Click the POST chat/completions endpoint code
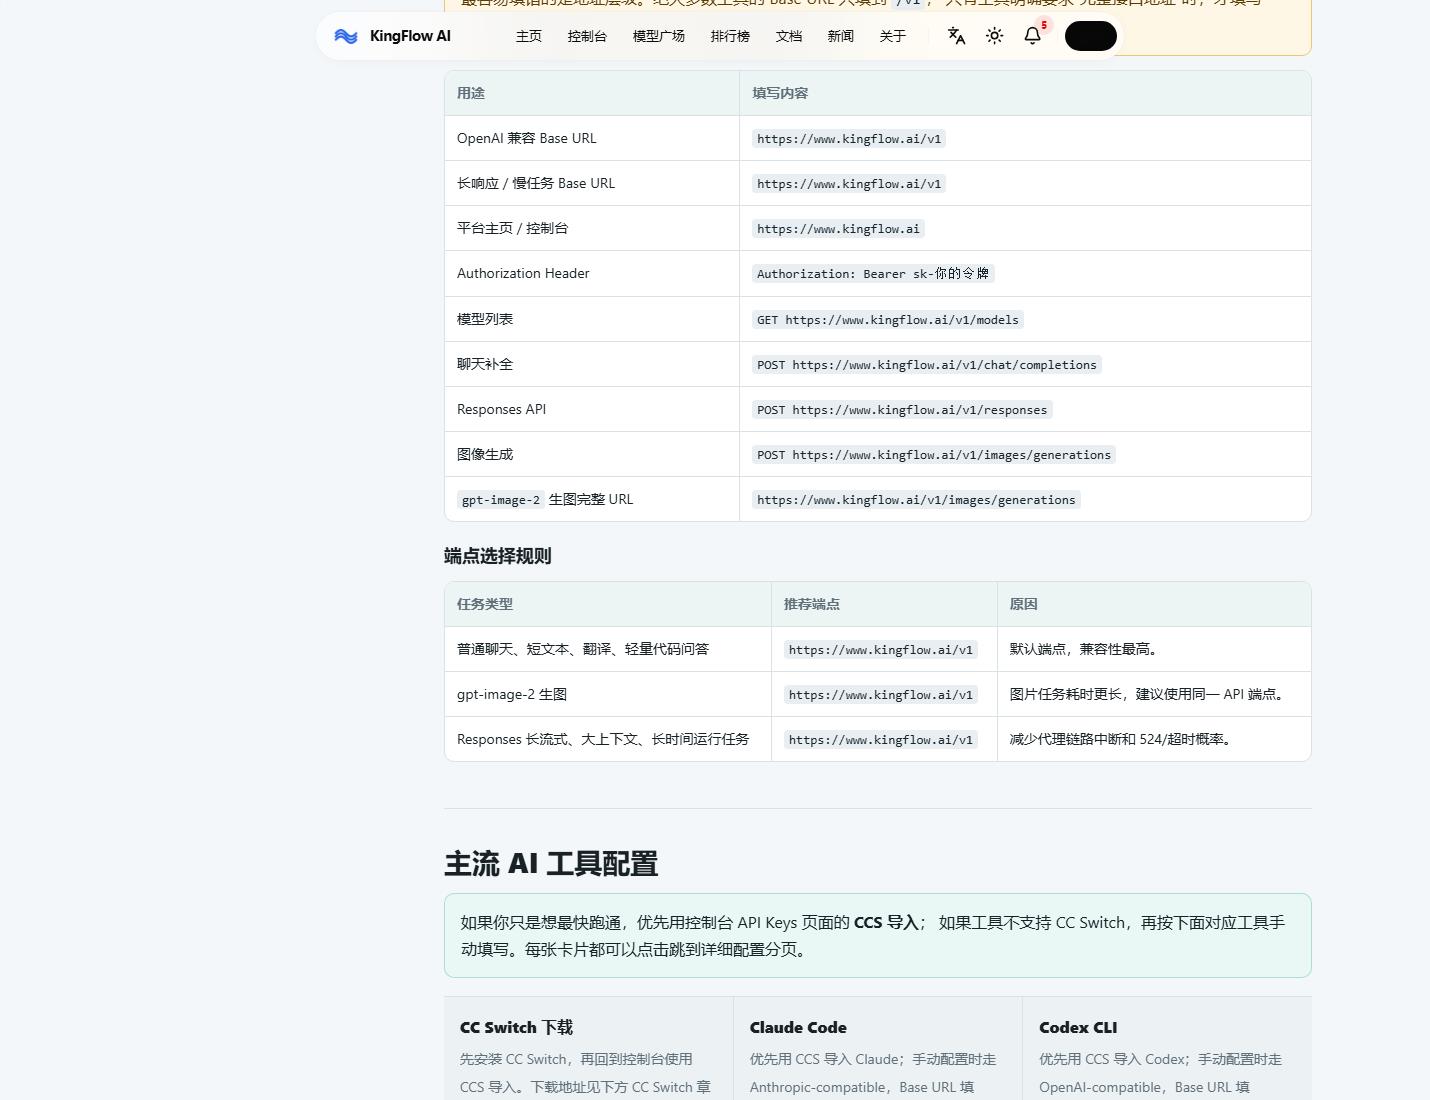The width and height of the screenshot is (1430, 1100). pos(927,365)
